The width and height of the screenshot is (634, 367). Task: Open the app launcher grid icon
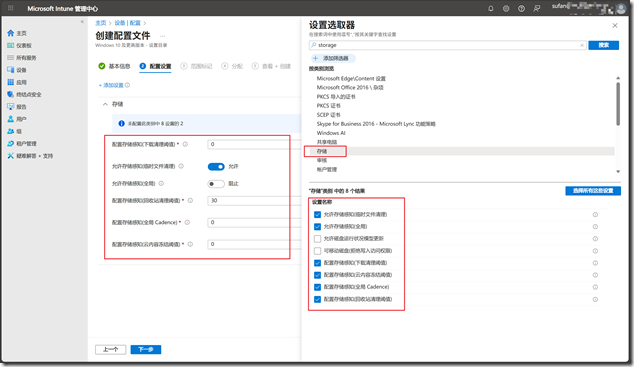click(11, 8)
